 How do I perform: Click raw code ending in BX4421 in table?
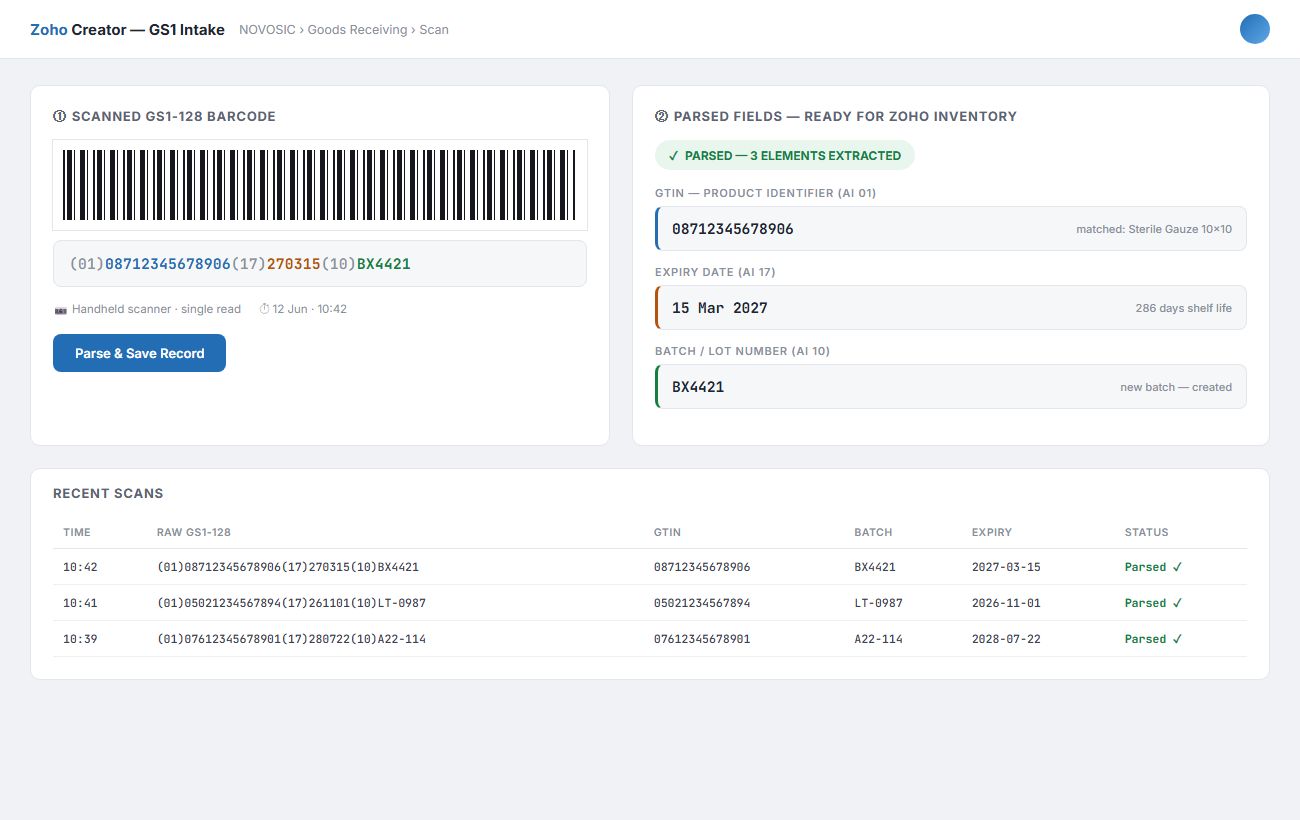(x=288, y=567)
